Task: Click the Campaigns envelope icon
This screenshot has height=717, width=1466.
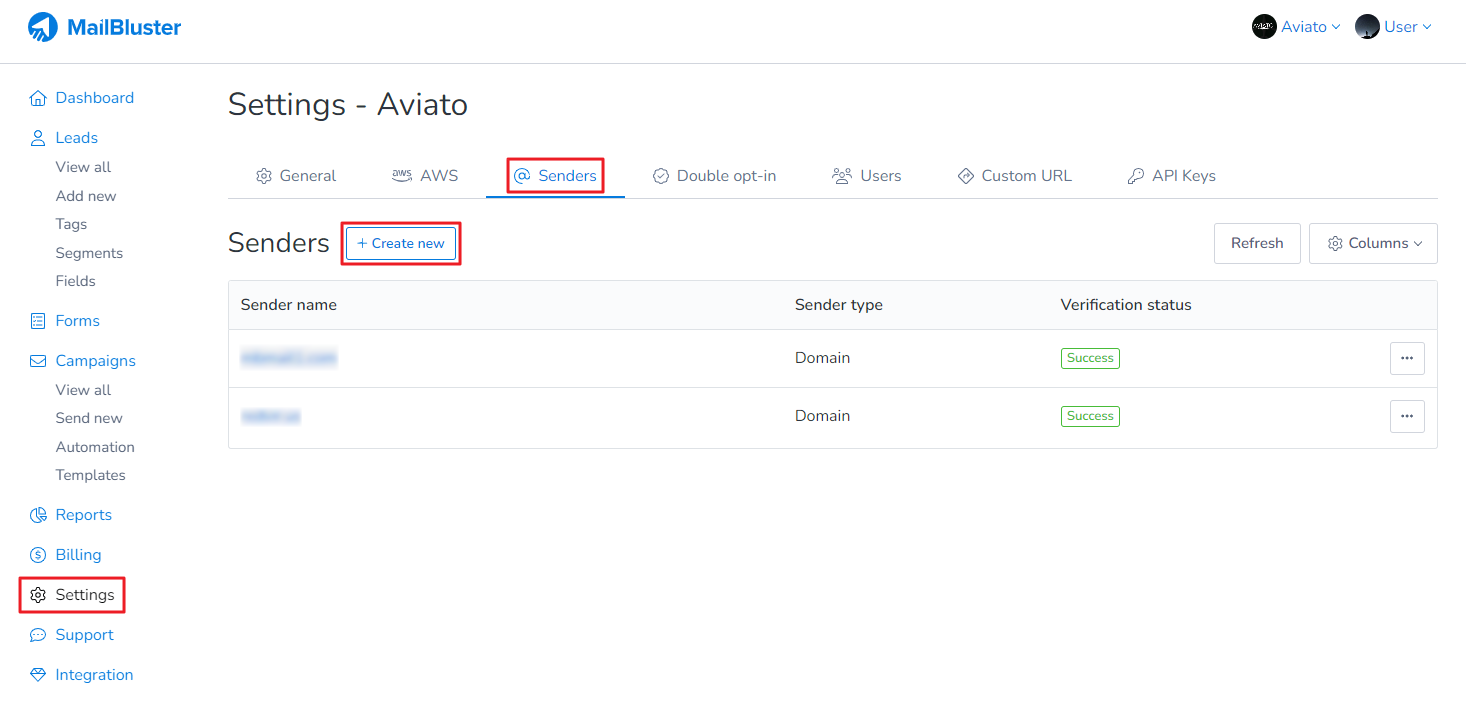Action: (38, 361)
